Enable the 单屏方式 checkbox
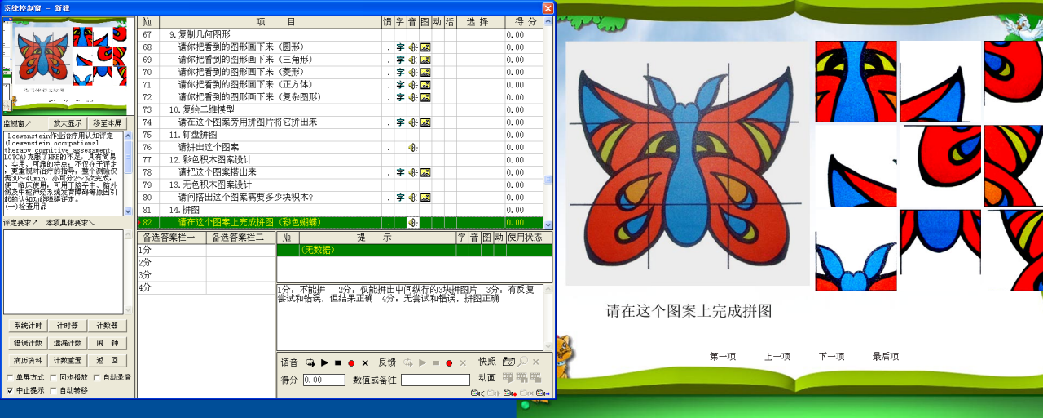This screenshot has height=418, width=1044. click(9, 377)
